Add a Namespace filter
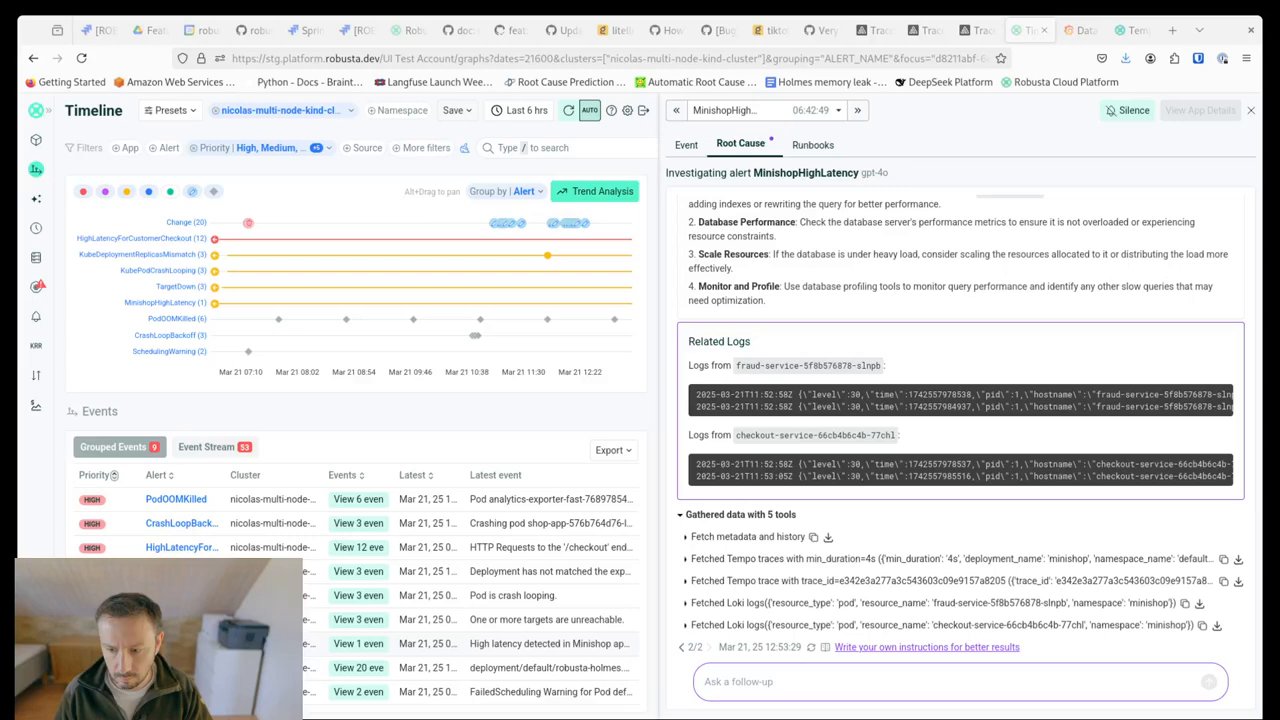Viewport: 1280px width, 720px height. [397, 110]
